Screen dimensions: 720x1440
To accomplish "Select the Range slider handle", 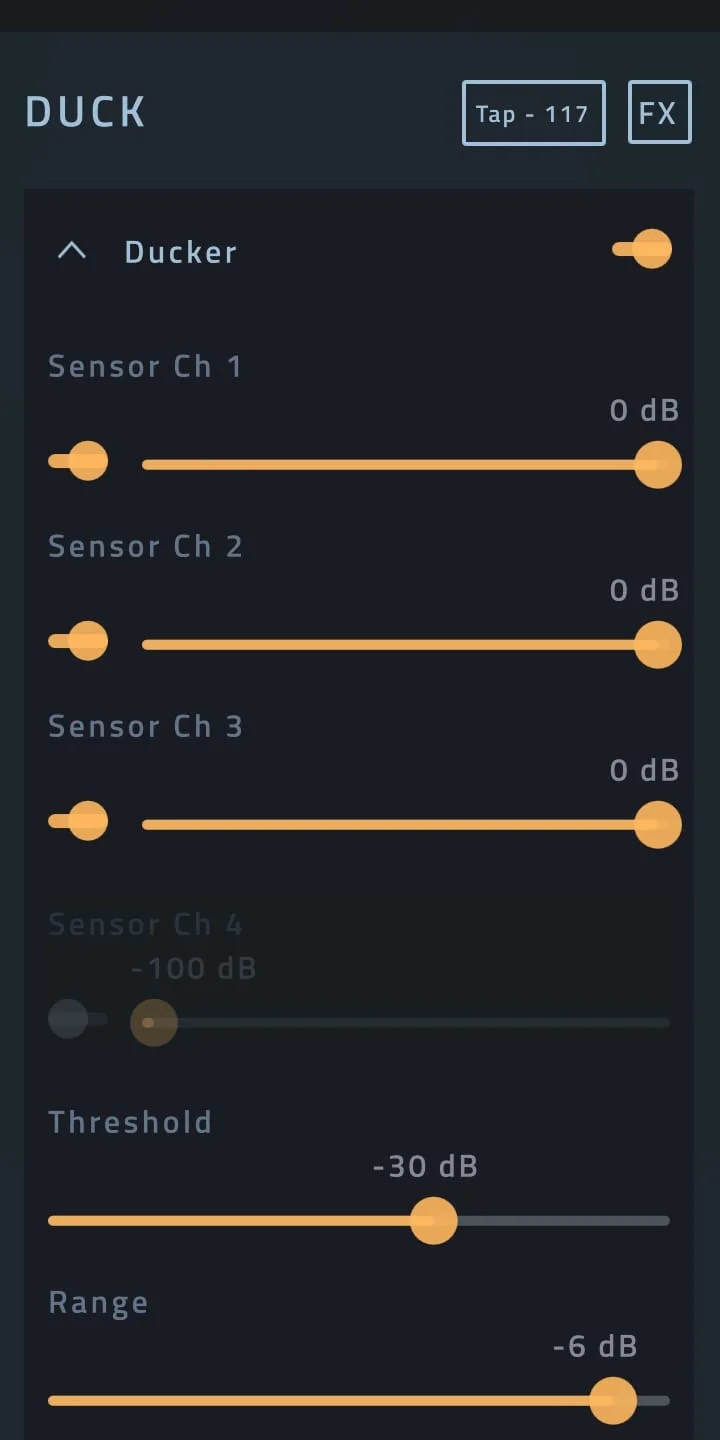I will (x=614, y=1401).
